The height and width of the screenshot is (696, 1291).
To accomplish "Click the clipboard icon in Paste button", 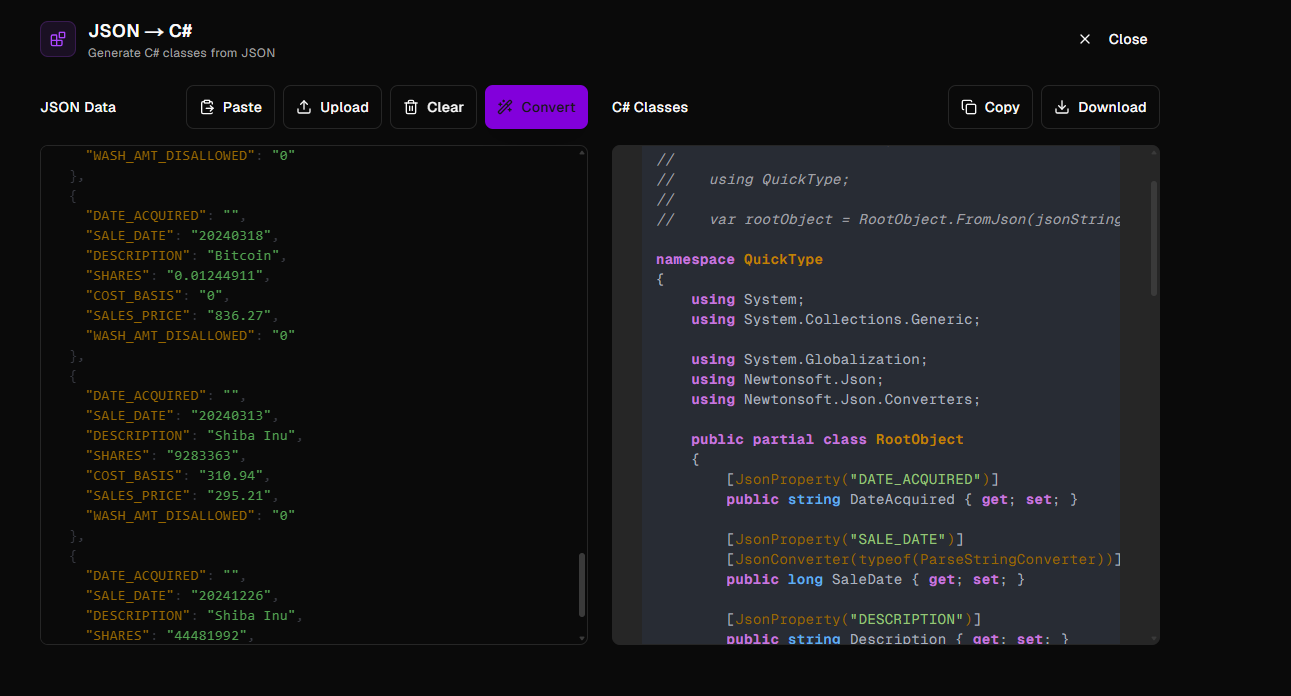I will [x=207, y=107].
